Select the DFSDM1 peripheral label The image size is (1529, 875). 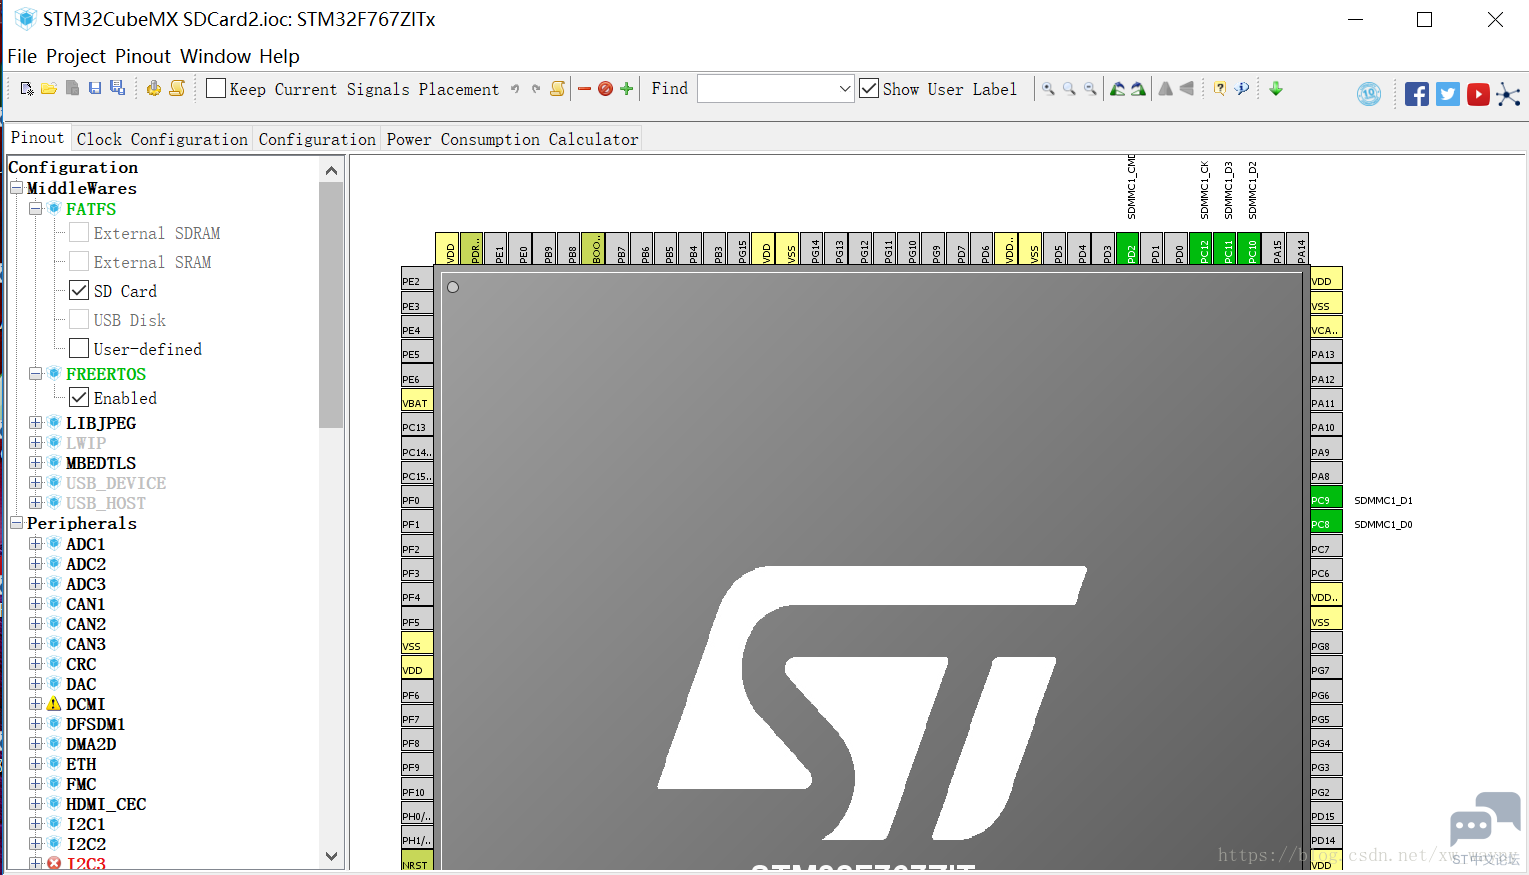coord(96,724)
